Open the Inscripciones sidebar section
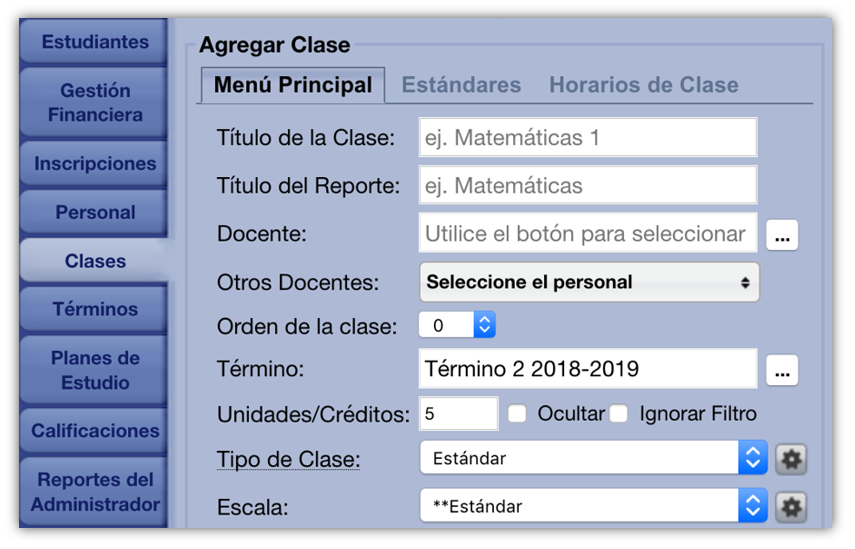 click(x=95, y=164)
